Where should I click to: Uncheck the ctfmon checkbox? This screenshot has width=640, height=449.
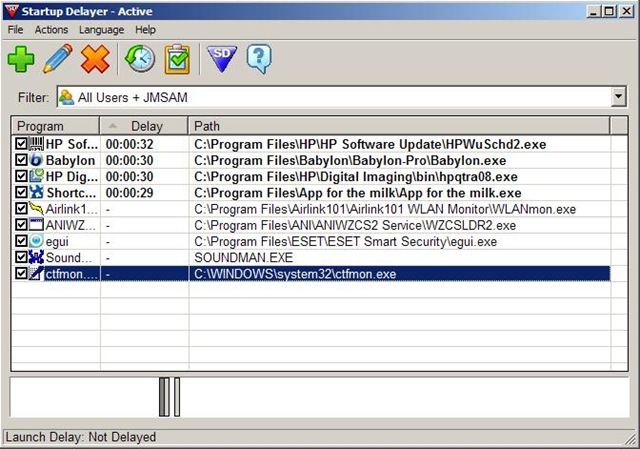coord(21,273)
